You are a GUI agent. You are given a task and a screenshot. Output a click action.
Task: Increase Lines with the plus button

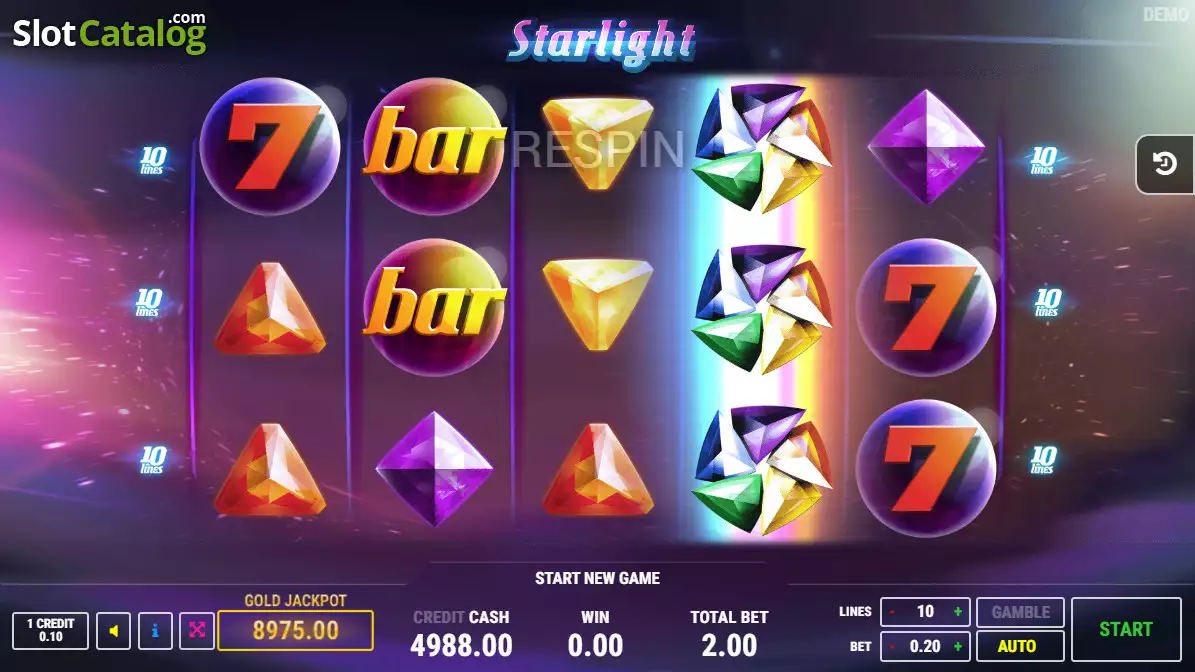click(x=957, y=612)
